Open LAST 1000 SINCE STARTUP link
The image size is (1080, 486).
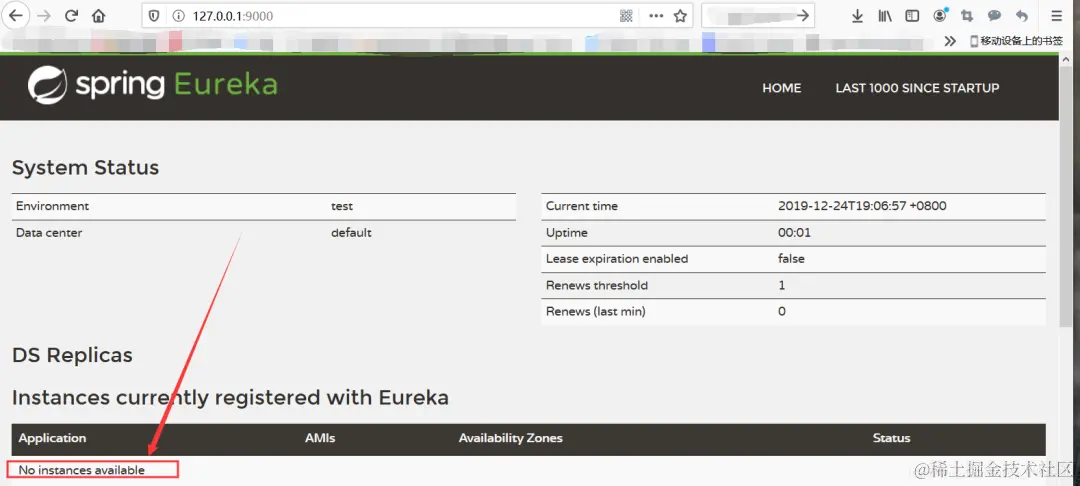[917, 88]
